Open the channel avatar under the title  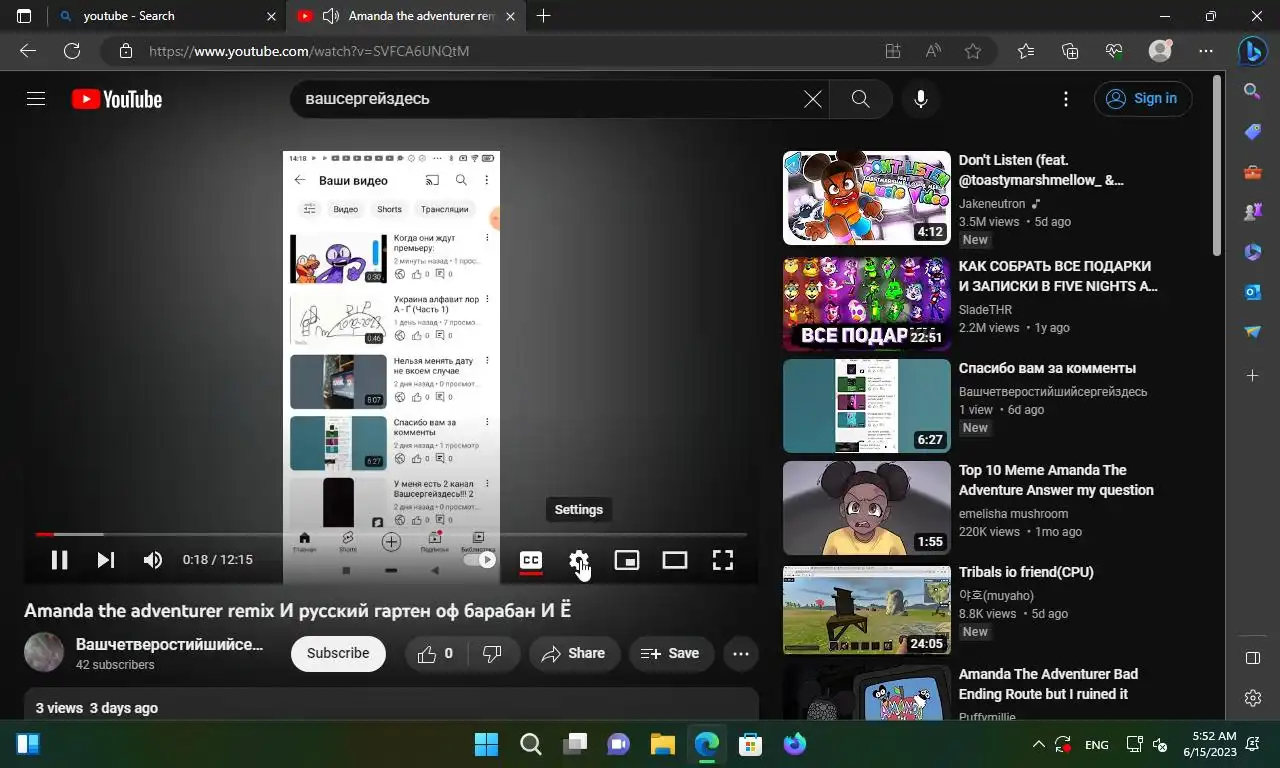tap(44, 653)
